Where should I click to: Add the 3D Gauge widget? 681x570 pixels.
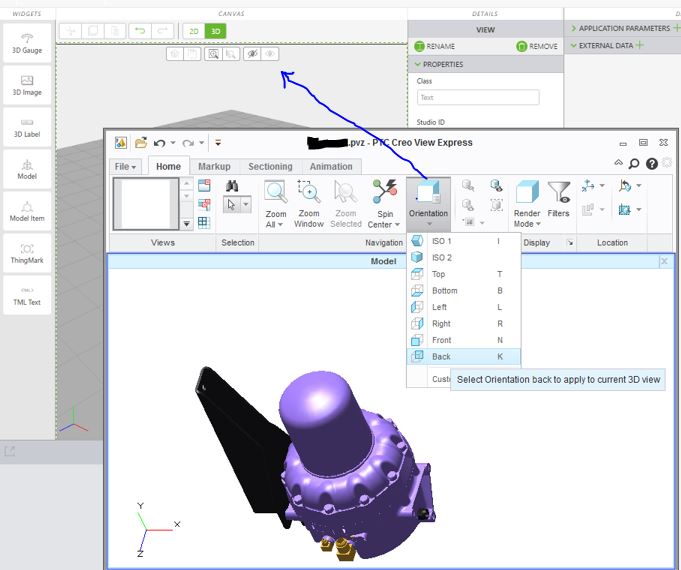click(27, 43)
